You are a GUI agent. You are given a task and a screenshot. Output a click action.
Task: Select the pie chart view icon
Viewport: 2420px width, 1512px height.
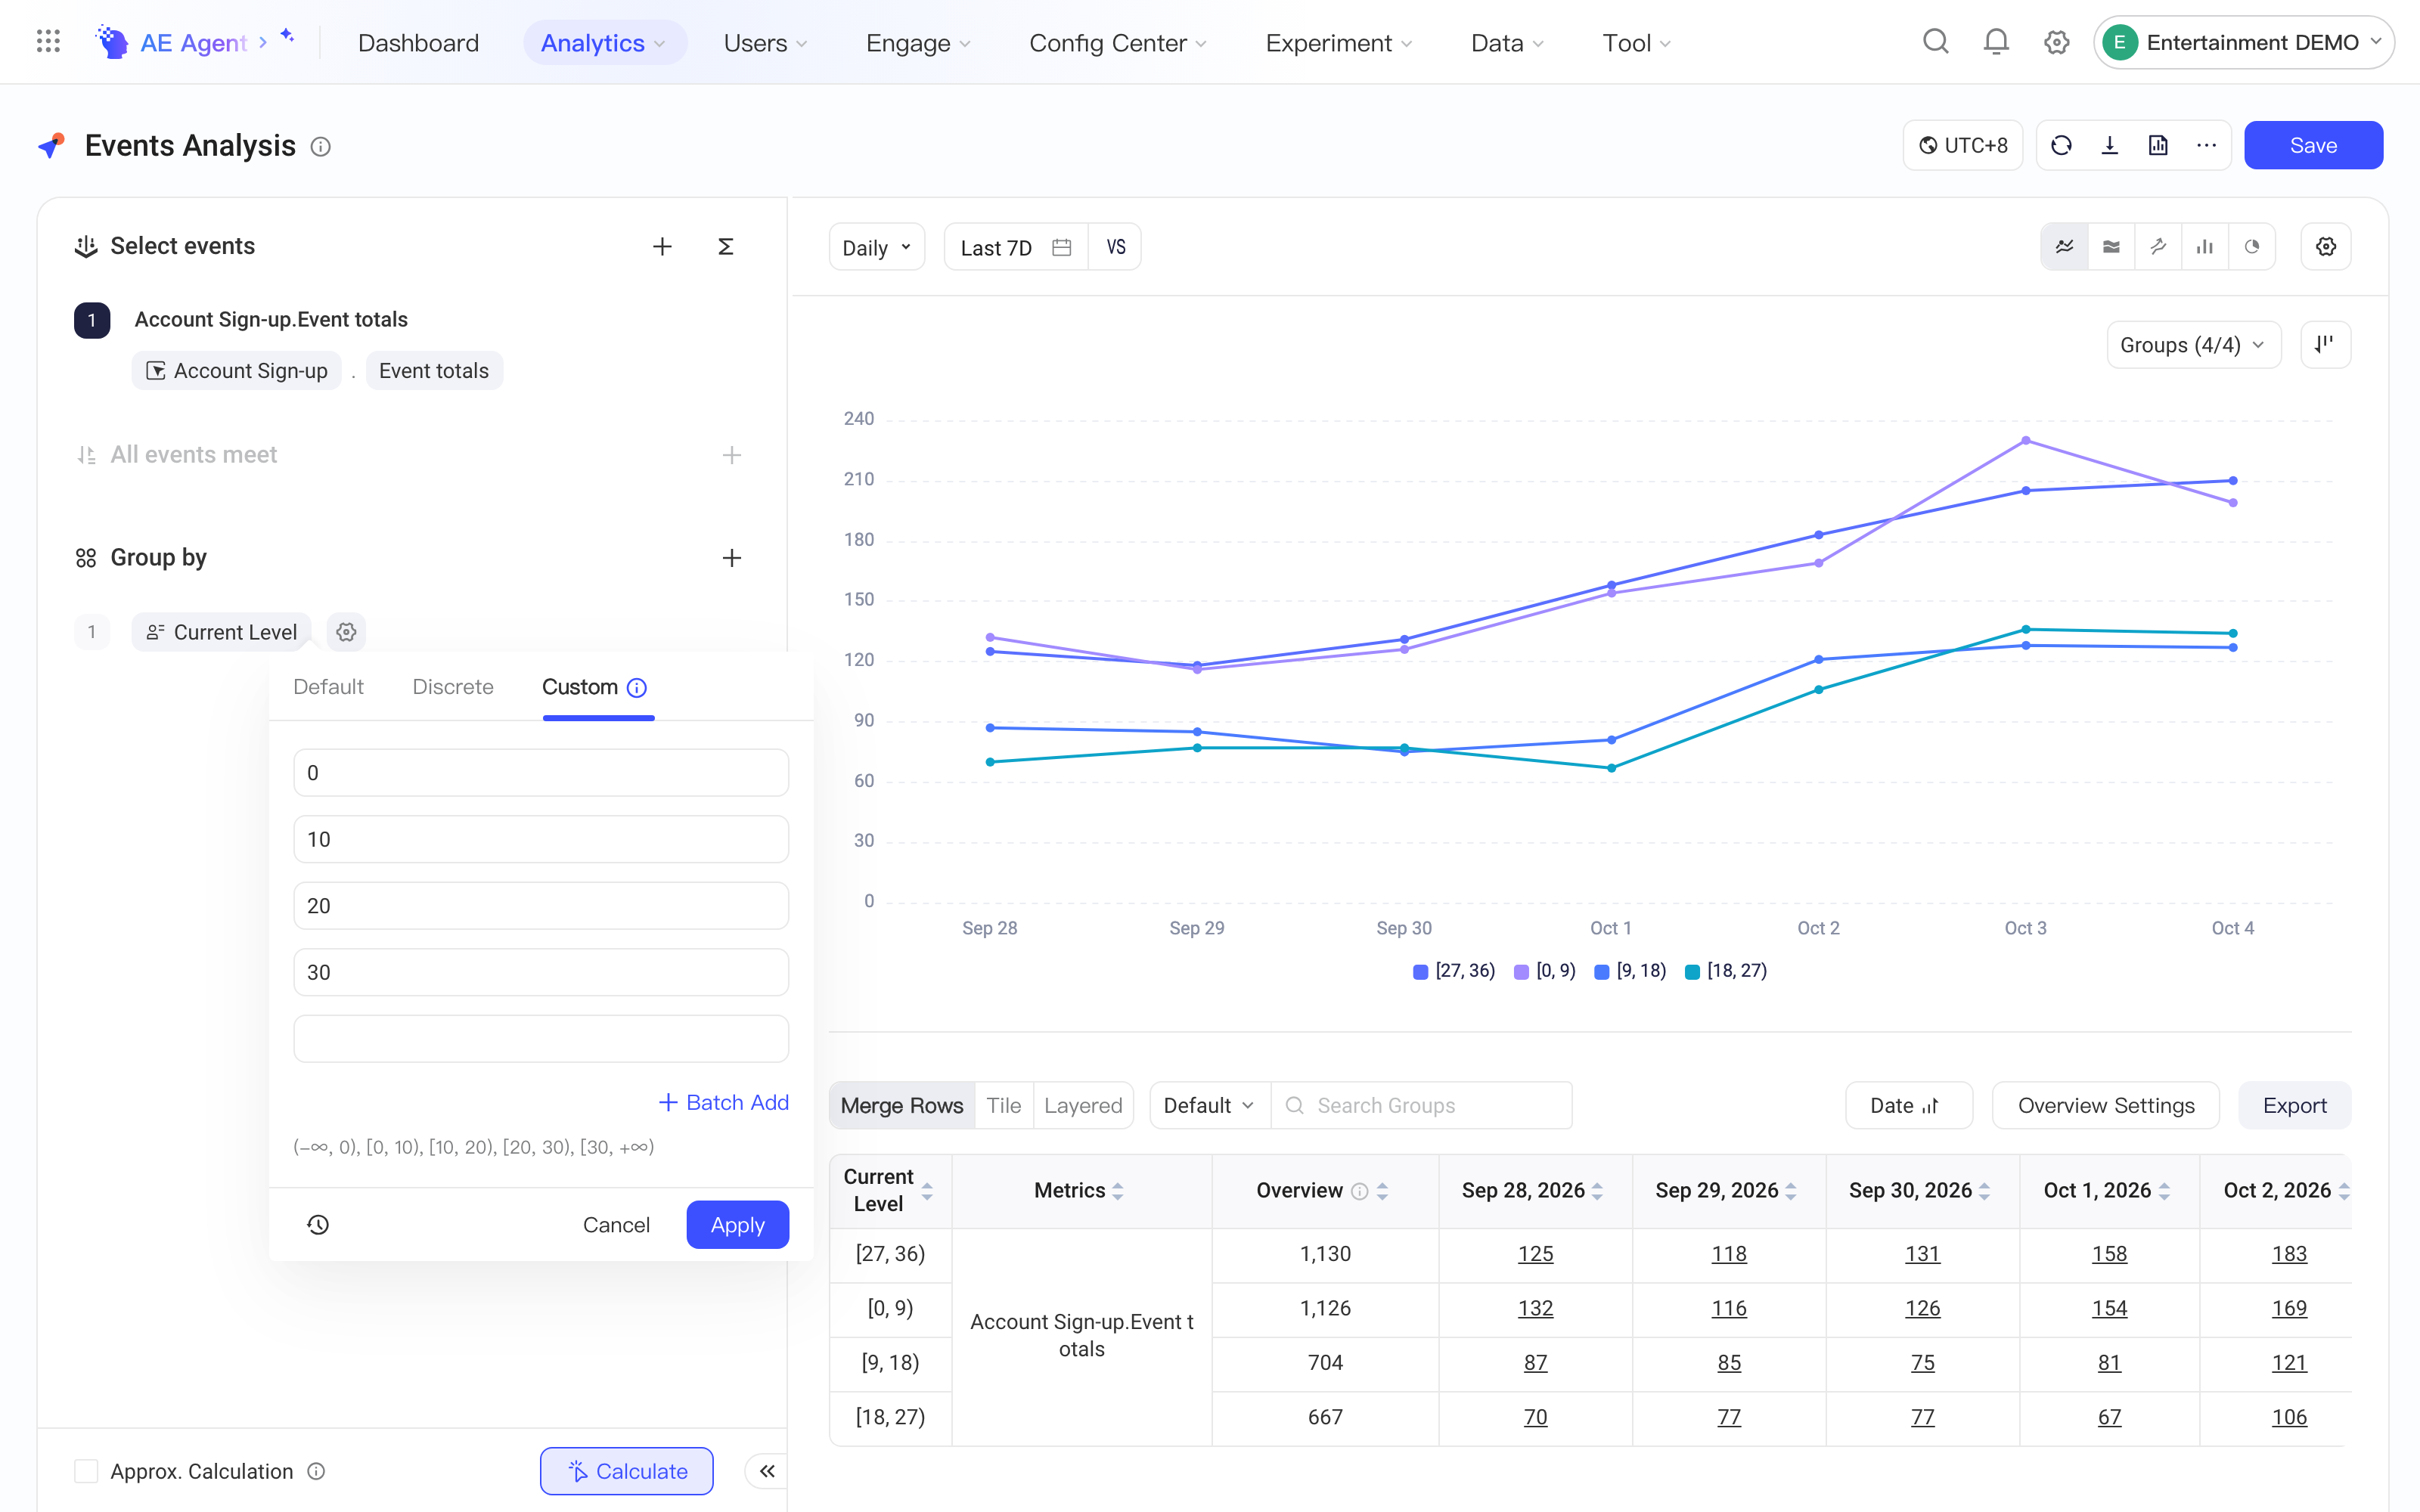(2252, 247)
